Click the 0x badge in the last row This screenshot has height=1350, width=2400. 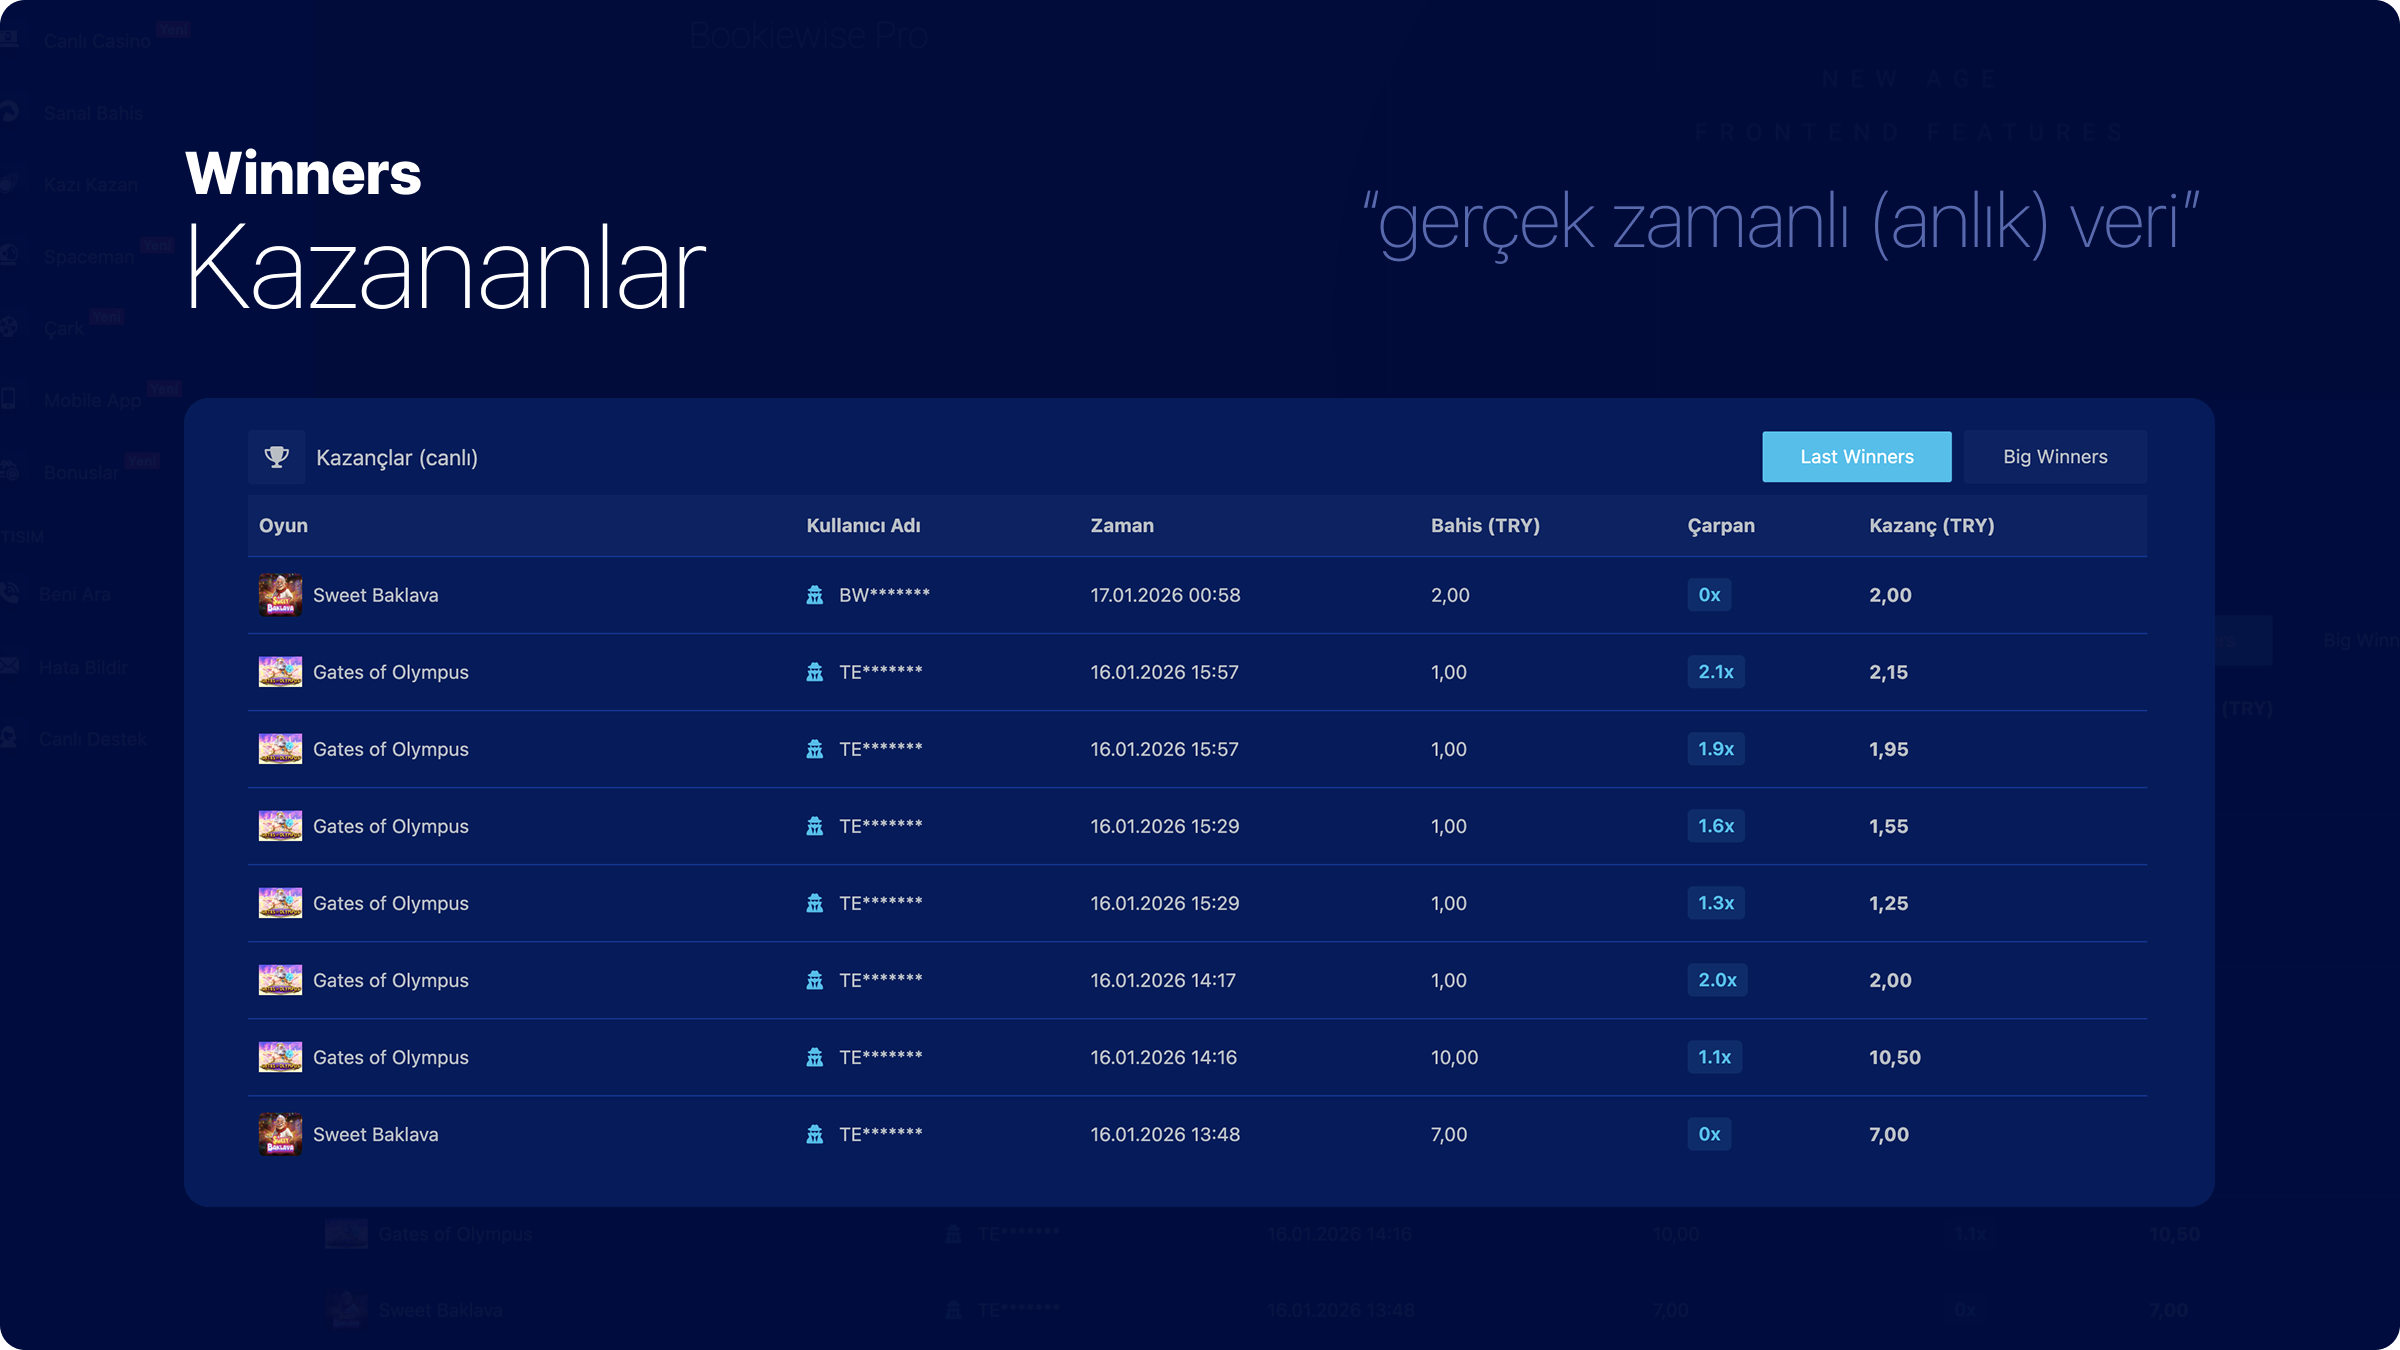1709,1134
